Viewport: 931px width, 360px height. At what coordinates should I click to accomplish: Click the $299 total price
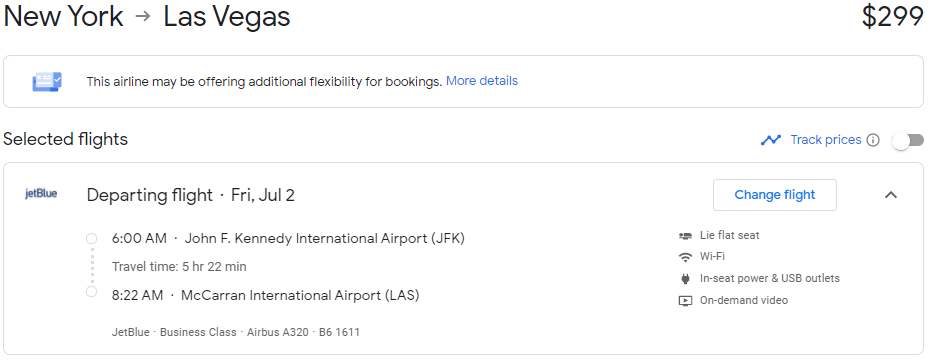click(x=892, y=17)
